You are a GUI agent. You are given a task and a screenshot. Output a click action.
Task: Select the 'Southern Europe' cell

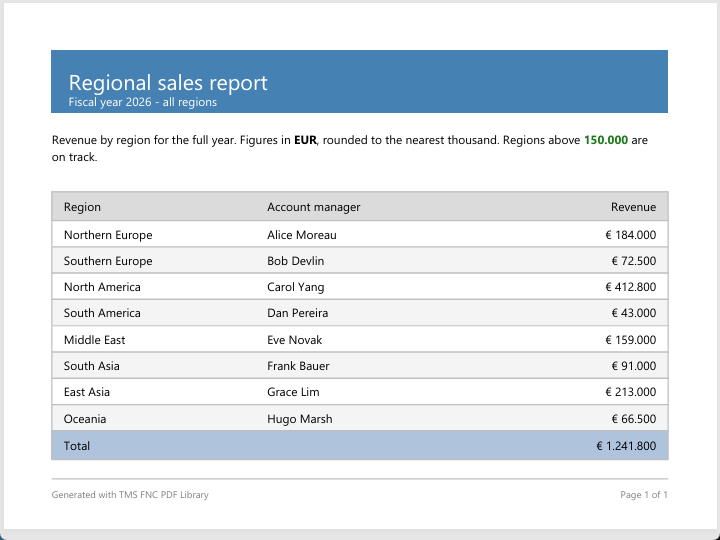tap(108, 261)
